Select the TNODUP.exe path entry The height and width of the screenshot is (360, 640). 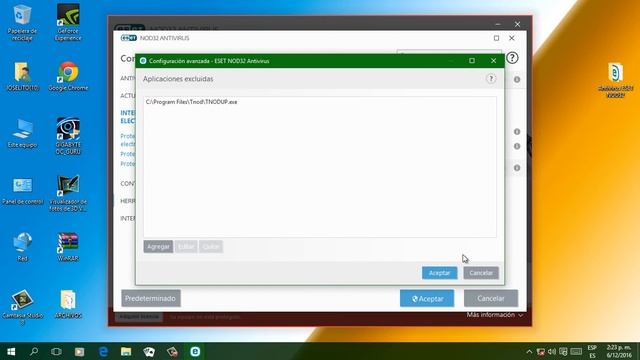(x=192, y=102)
